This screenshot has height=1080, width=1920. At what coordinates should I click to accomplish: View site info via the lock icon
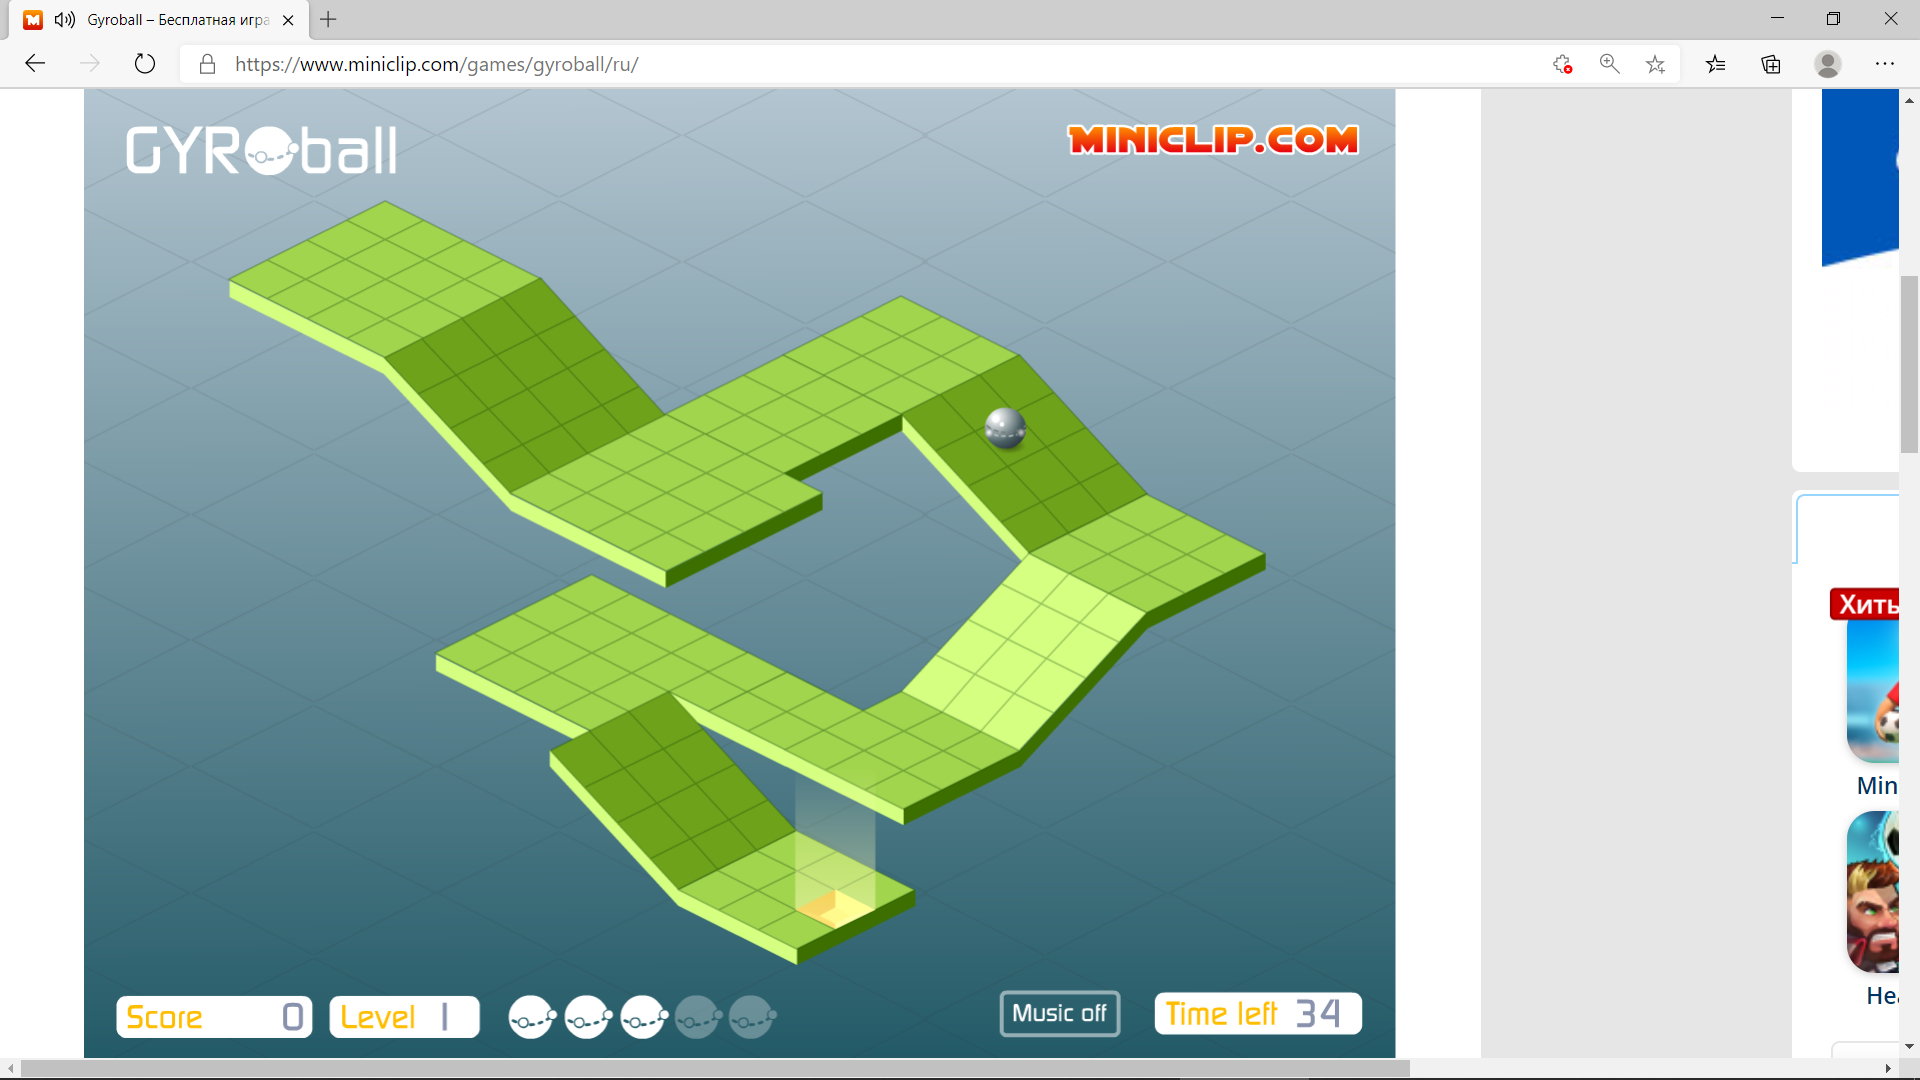coord(208,64)
